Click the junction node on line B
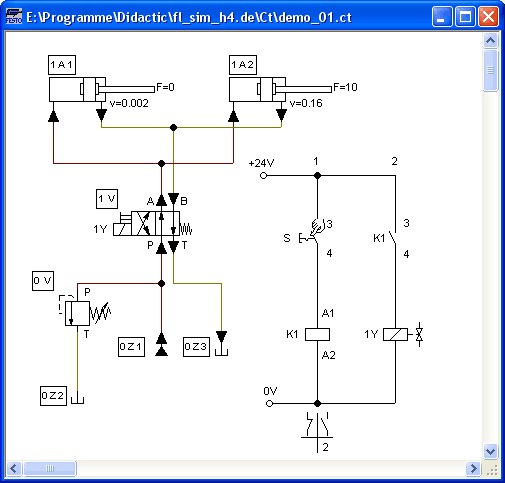The image size is (505, 483). 173,127
